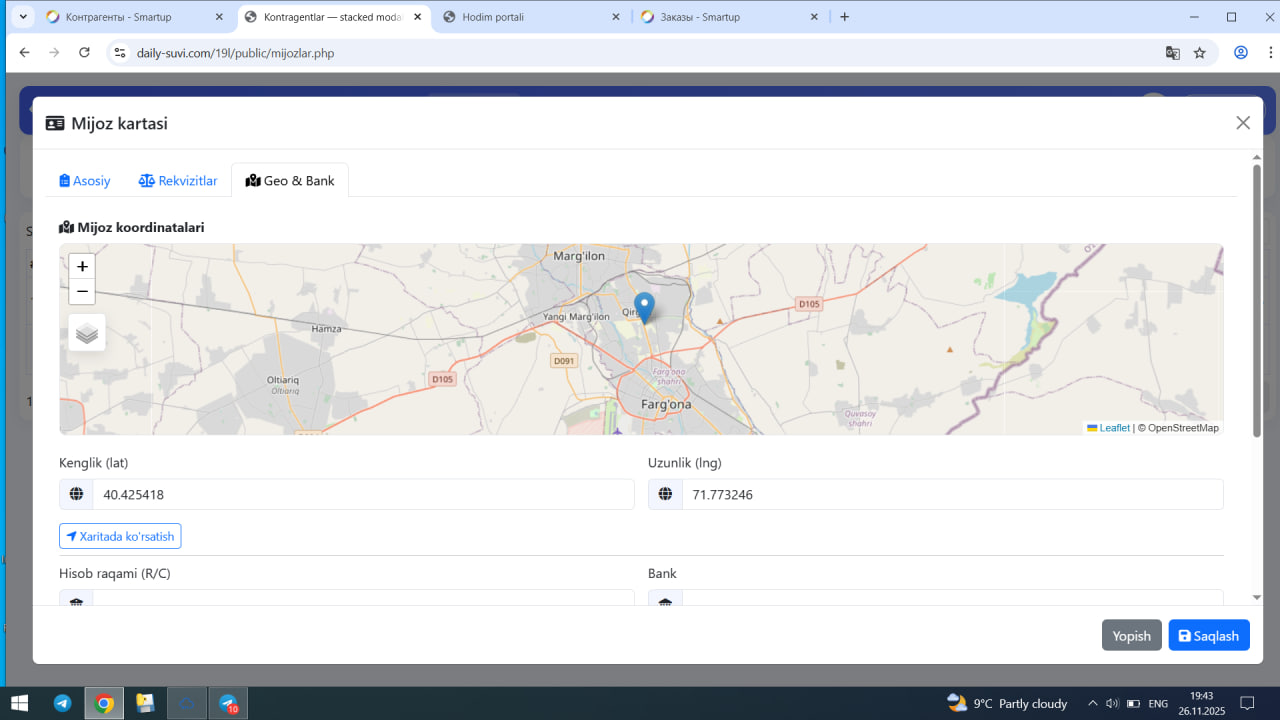The width and height of the screenshot is (1280, 720).
Task: Expand the Chrome tab search dropdown
Action: pyautogui.click(x=23, y=17)
